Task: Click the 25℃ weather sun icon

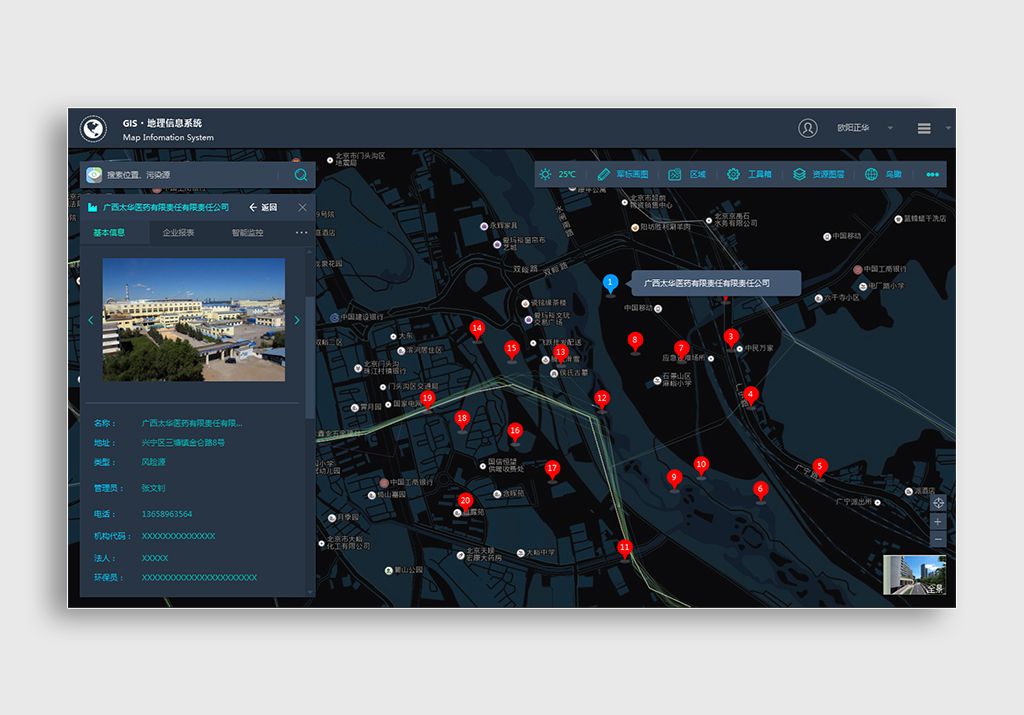Action: 545,174
